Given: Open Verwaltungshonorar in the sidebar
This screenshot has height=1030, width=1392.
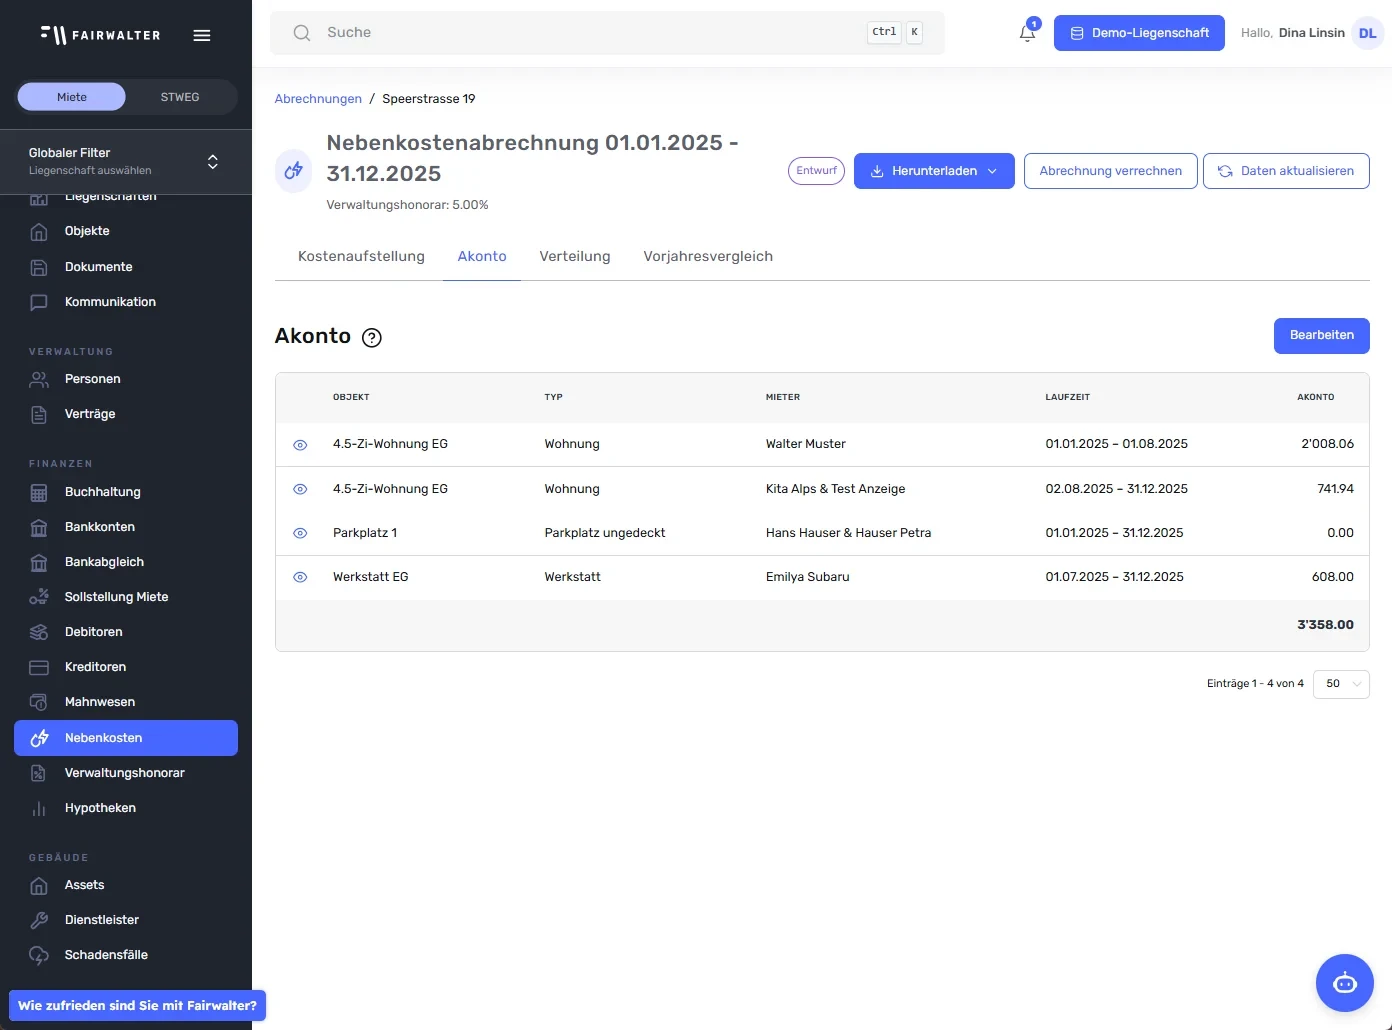Looking at the screenshot, I should pos(126,773).
